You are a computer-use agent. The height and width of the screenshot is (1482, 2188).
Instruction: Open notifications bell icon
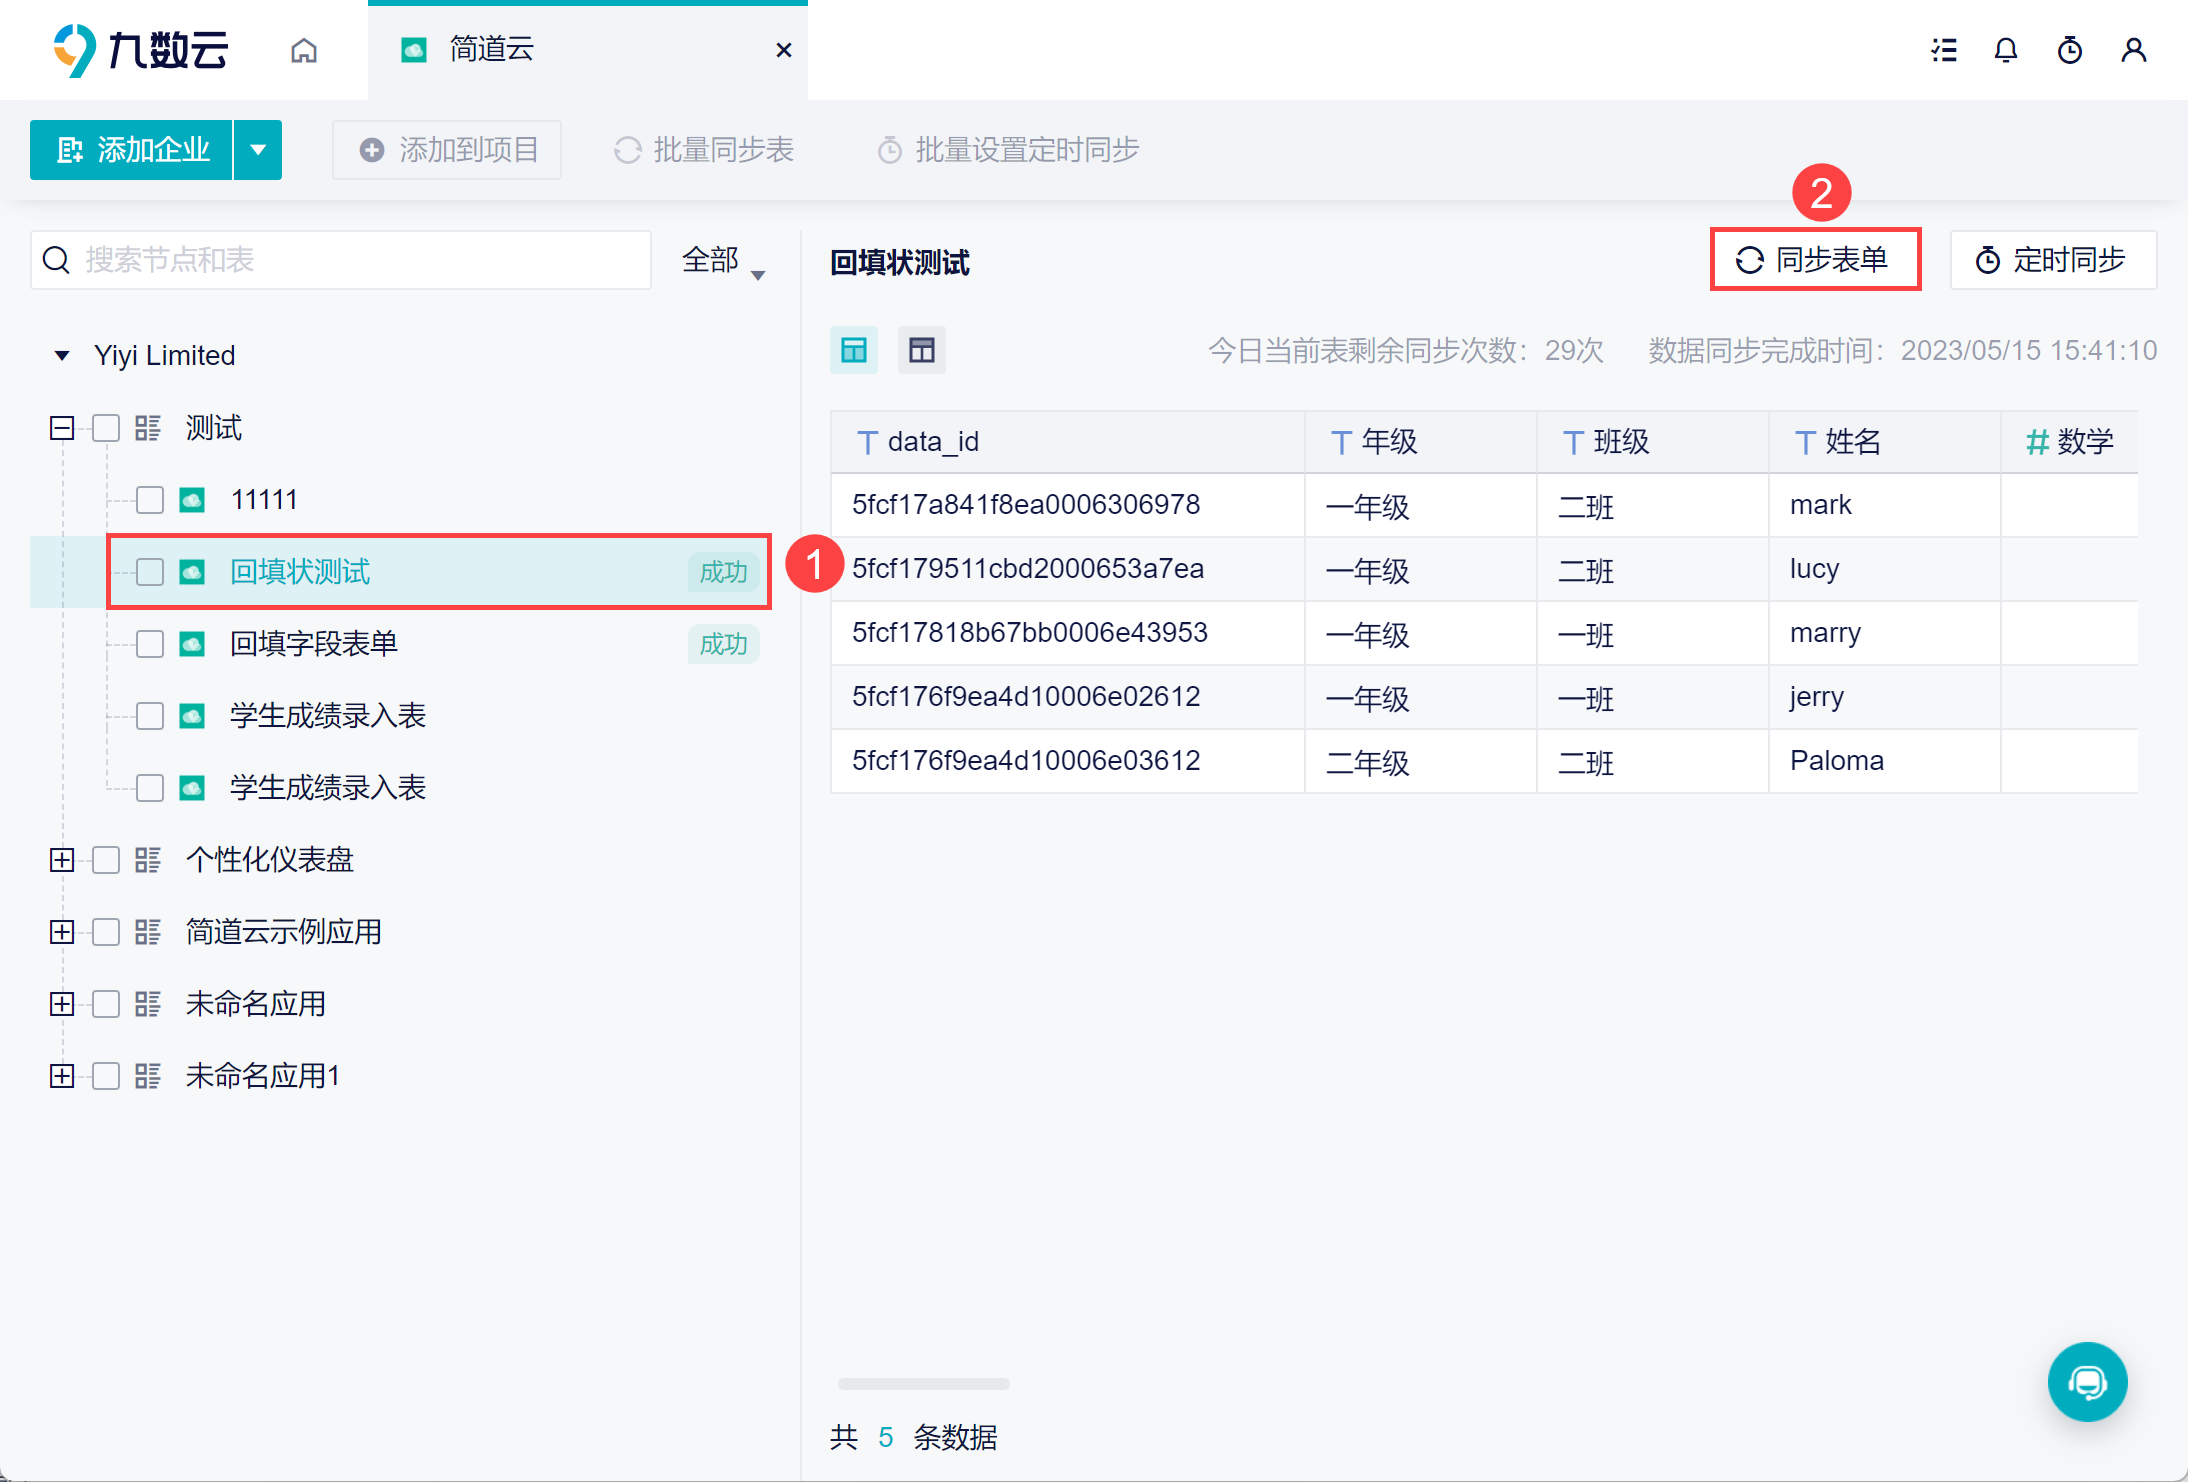2005,50
